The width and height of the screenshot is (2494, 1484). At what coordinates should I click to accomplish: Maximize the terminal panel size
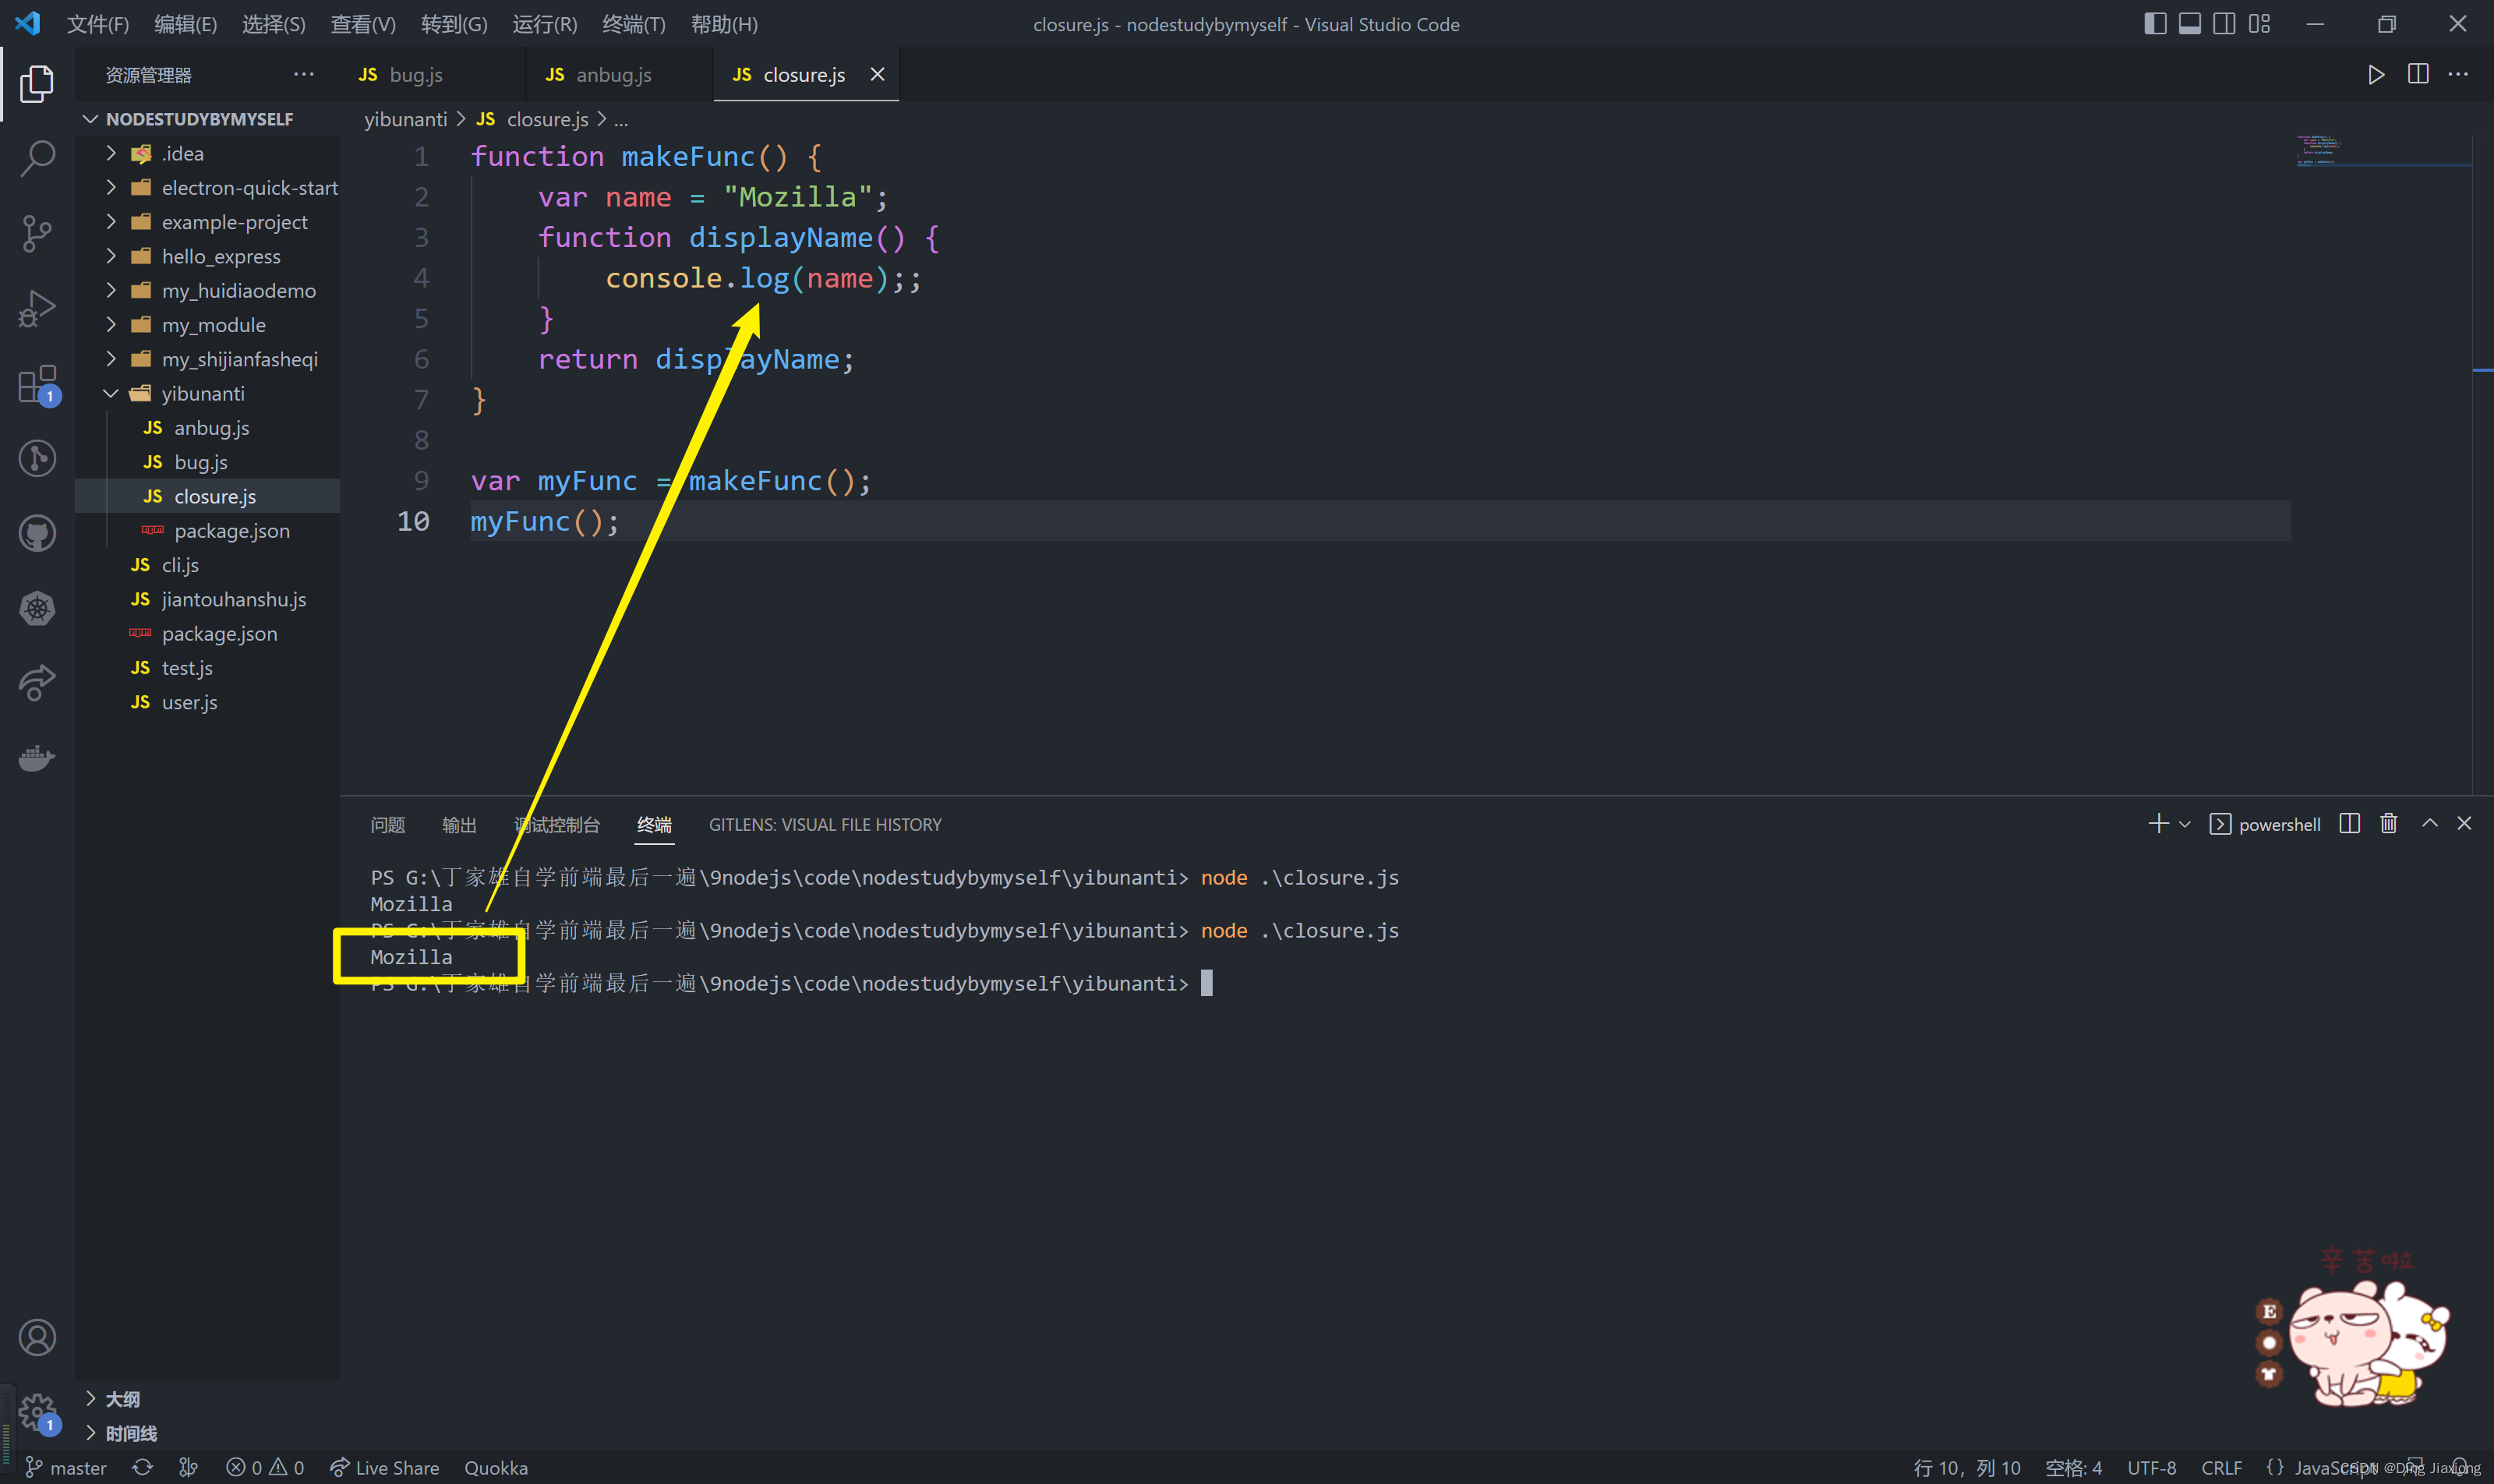click(2429, 823)
